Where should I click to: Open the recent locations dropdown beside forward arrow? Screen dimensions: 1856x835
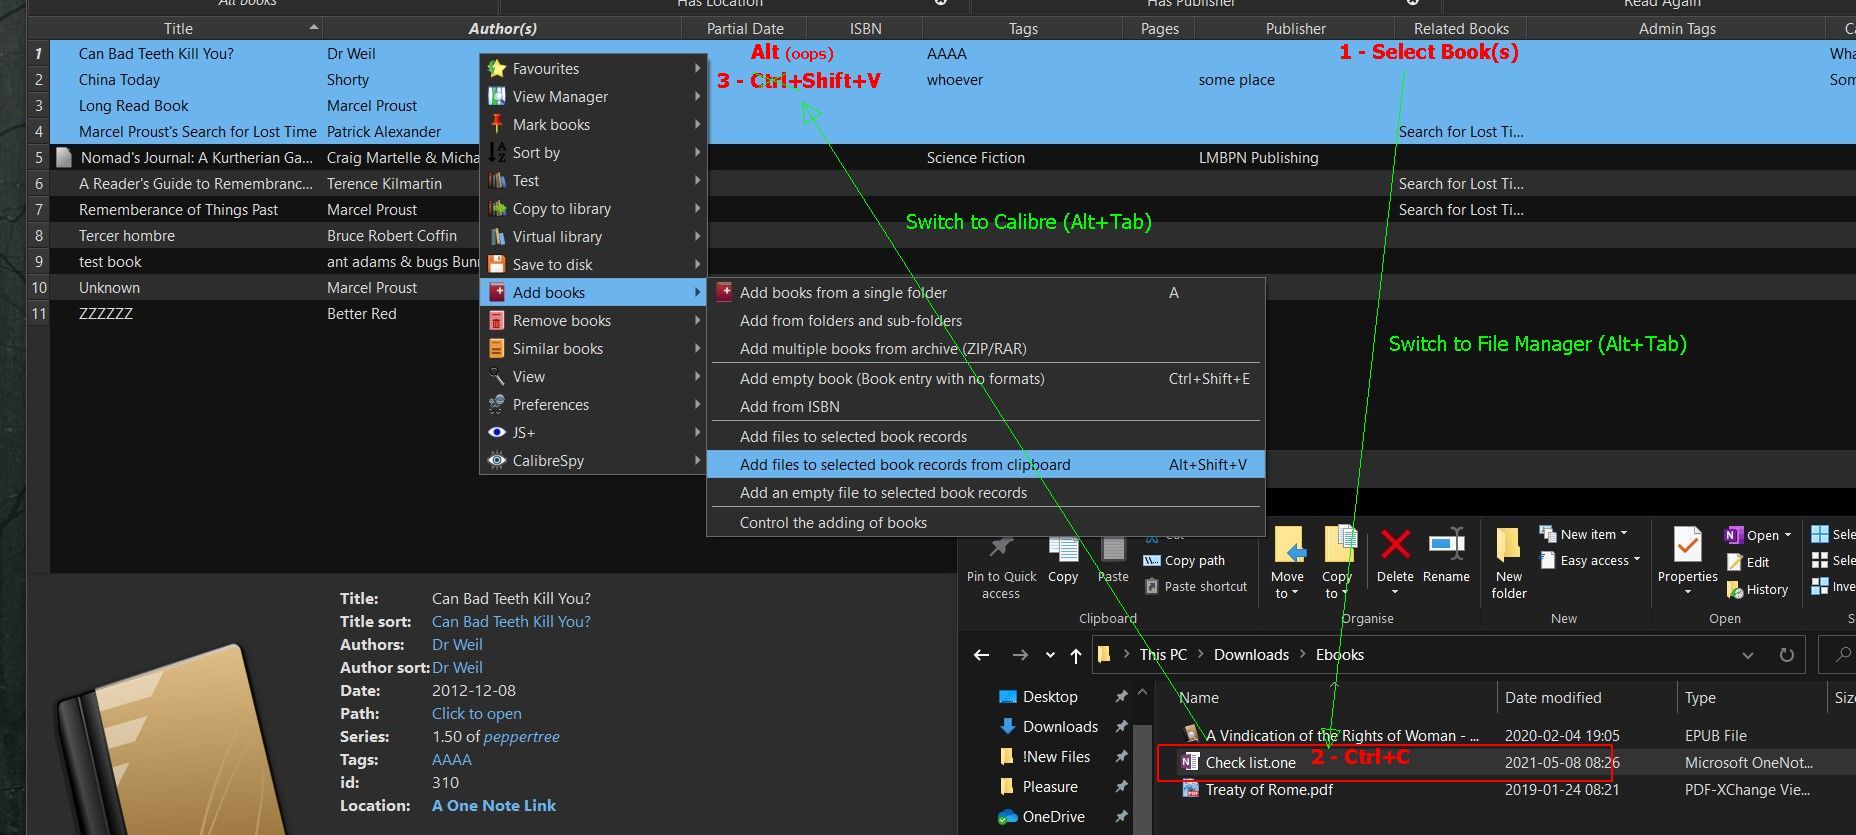tap(1050, 655)
